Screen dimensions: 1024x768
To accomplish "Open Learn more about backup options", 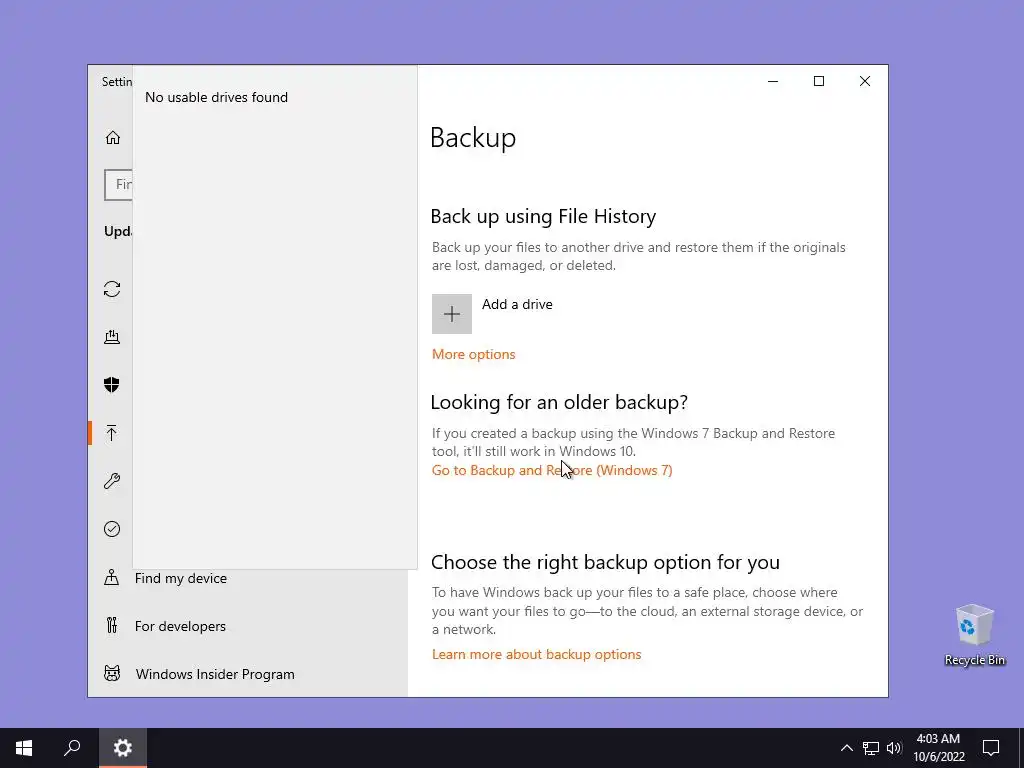I will click(x=536, y=654).
